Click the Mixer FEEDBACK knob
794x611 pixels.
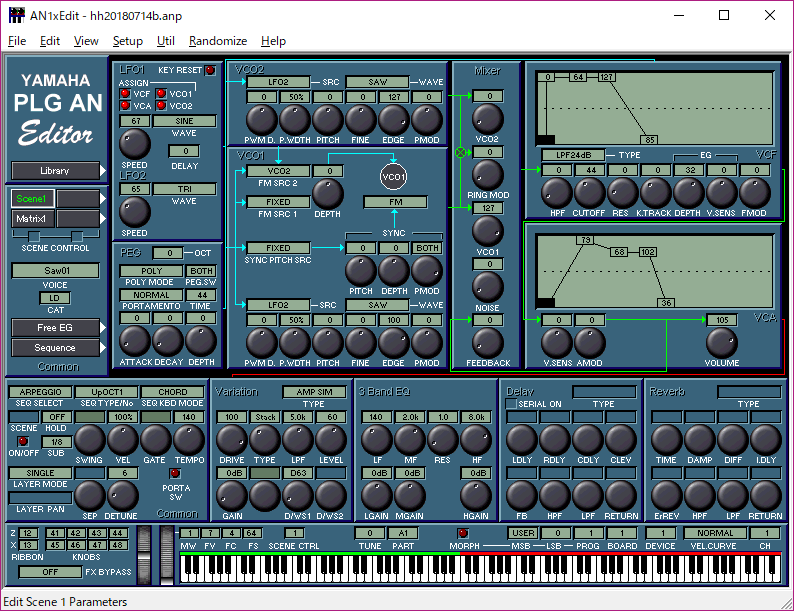487,343
